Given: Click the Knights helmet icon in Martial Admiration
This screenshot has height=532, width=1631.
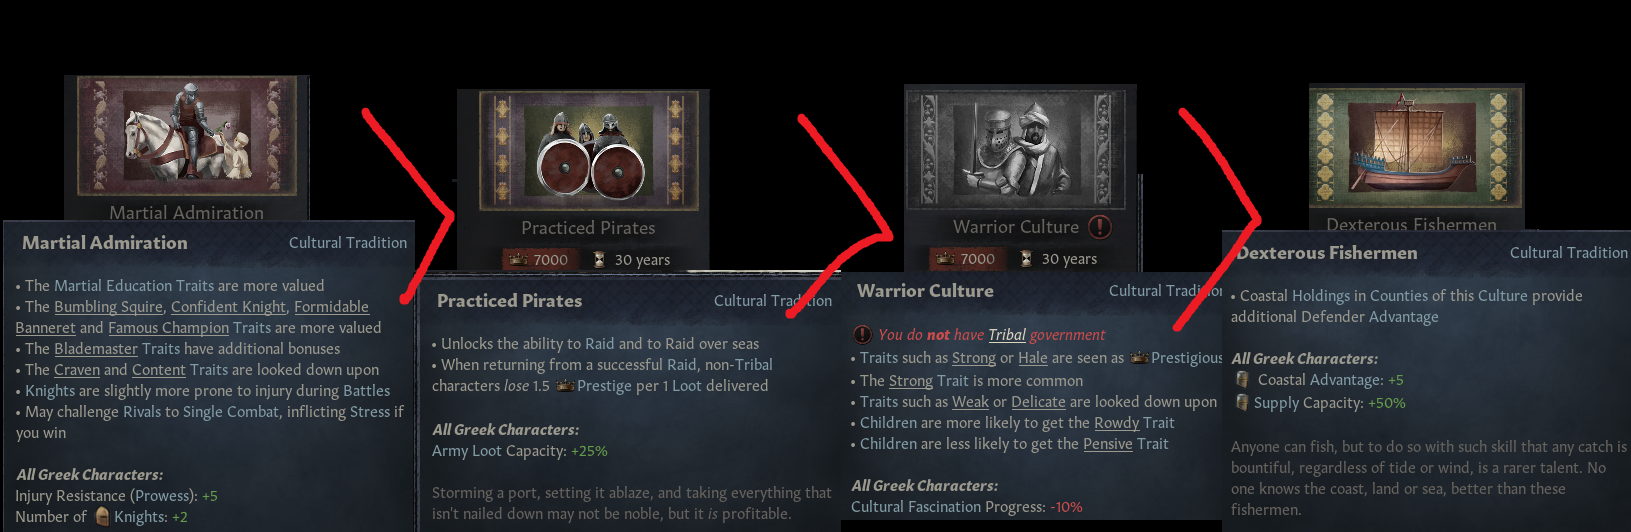Looking at the screenshot, I should 102,516.
